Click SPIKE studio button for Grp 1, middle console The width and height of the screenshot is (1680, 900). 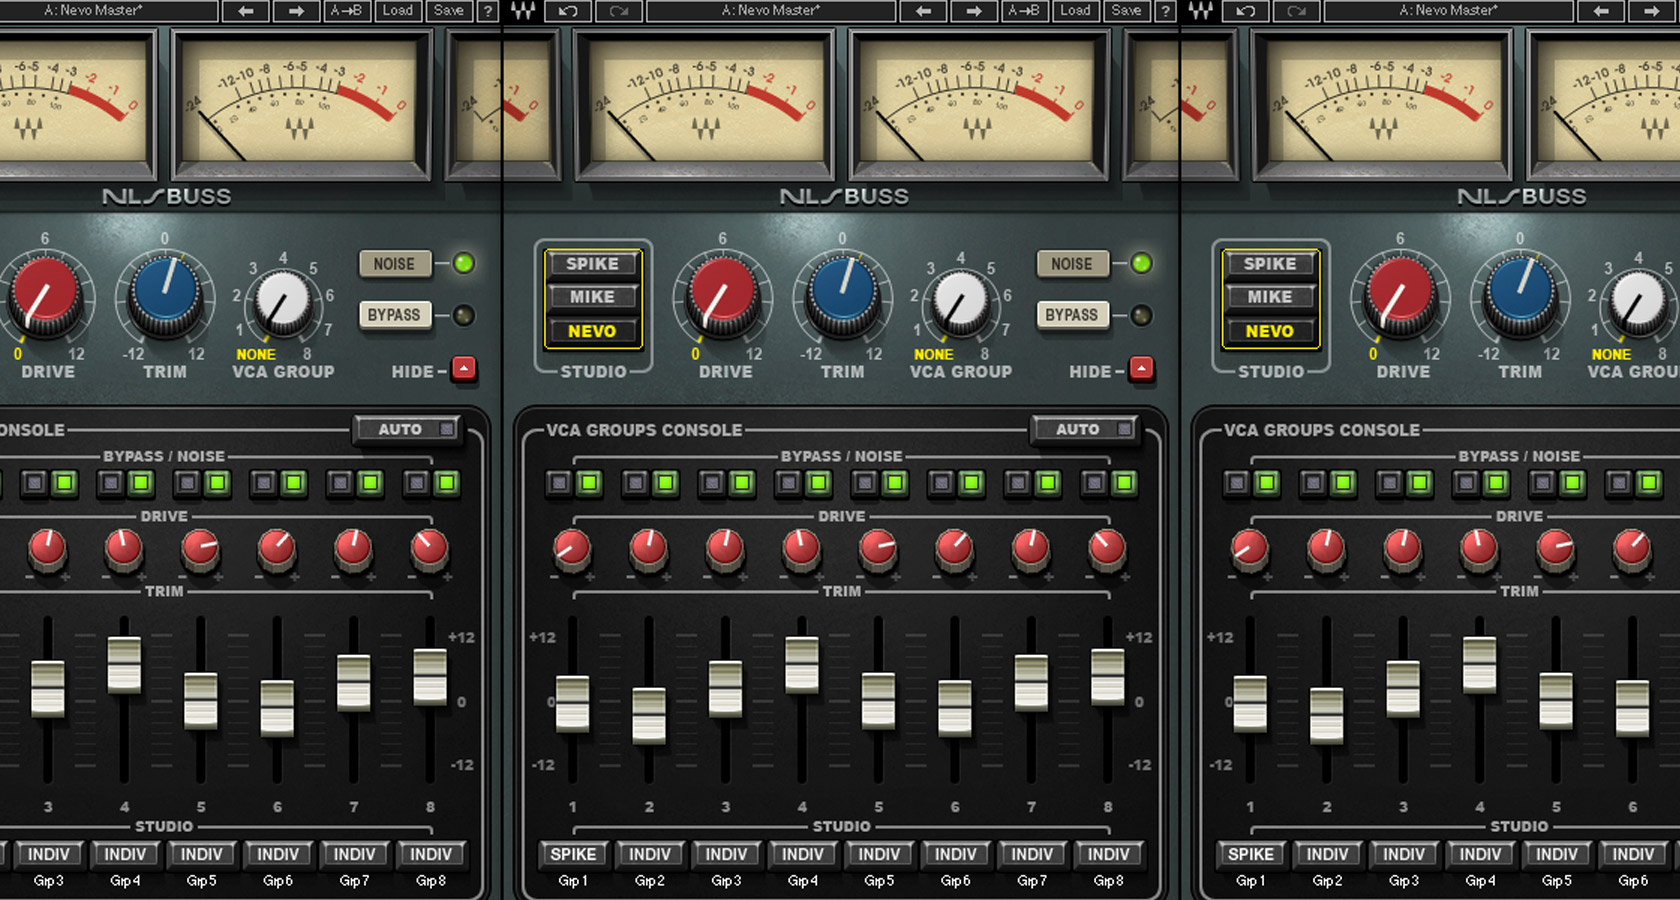click(573, 854)
